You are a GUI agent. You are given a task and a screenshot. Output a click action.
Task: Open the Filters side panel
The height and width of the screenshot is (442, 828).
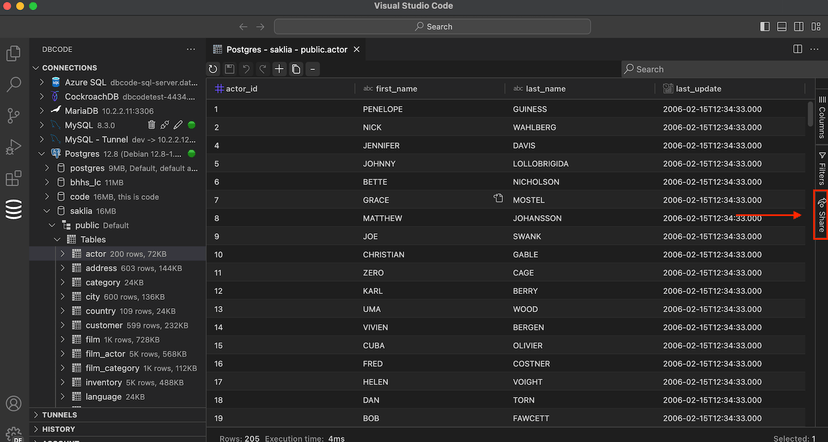(822, 167)
